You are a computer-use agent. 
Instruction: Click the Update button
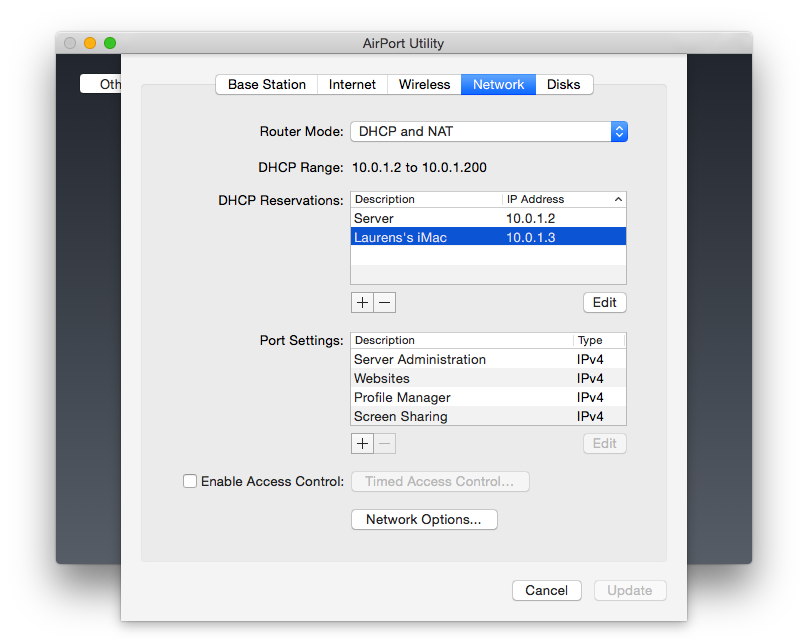tap(630, 590)
